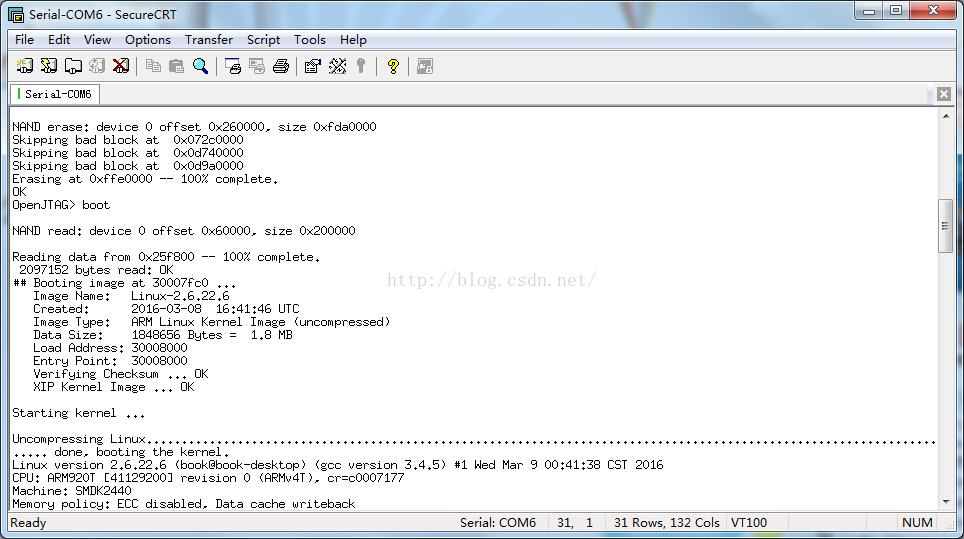
Task: Click 'CPU: ARM920T' line
Action: tap(208, 478)
